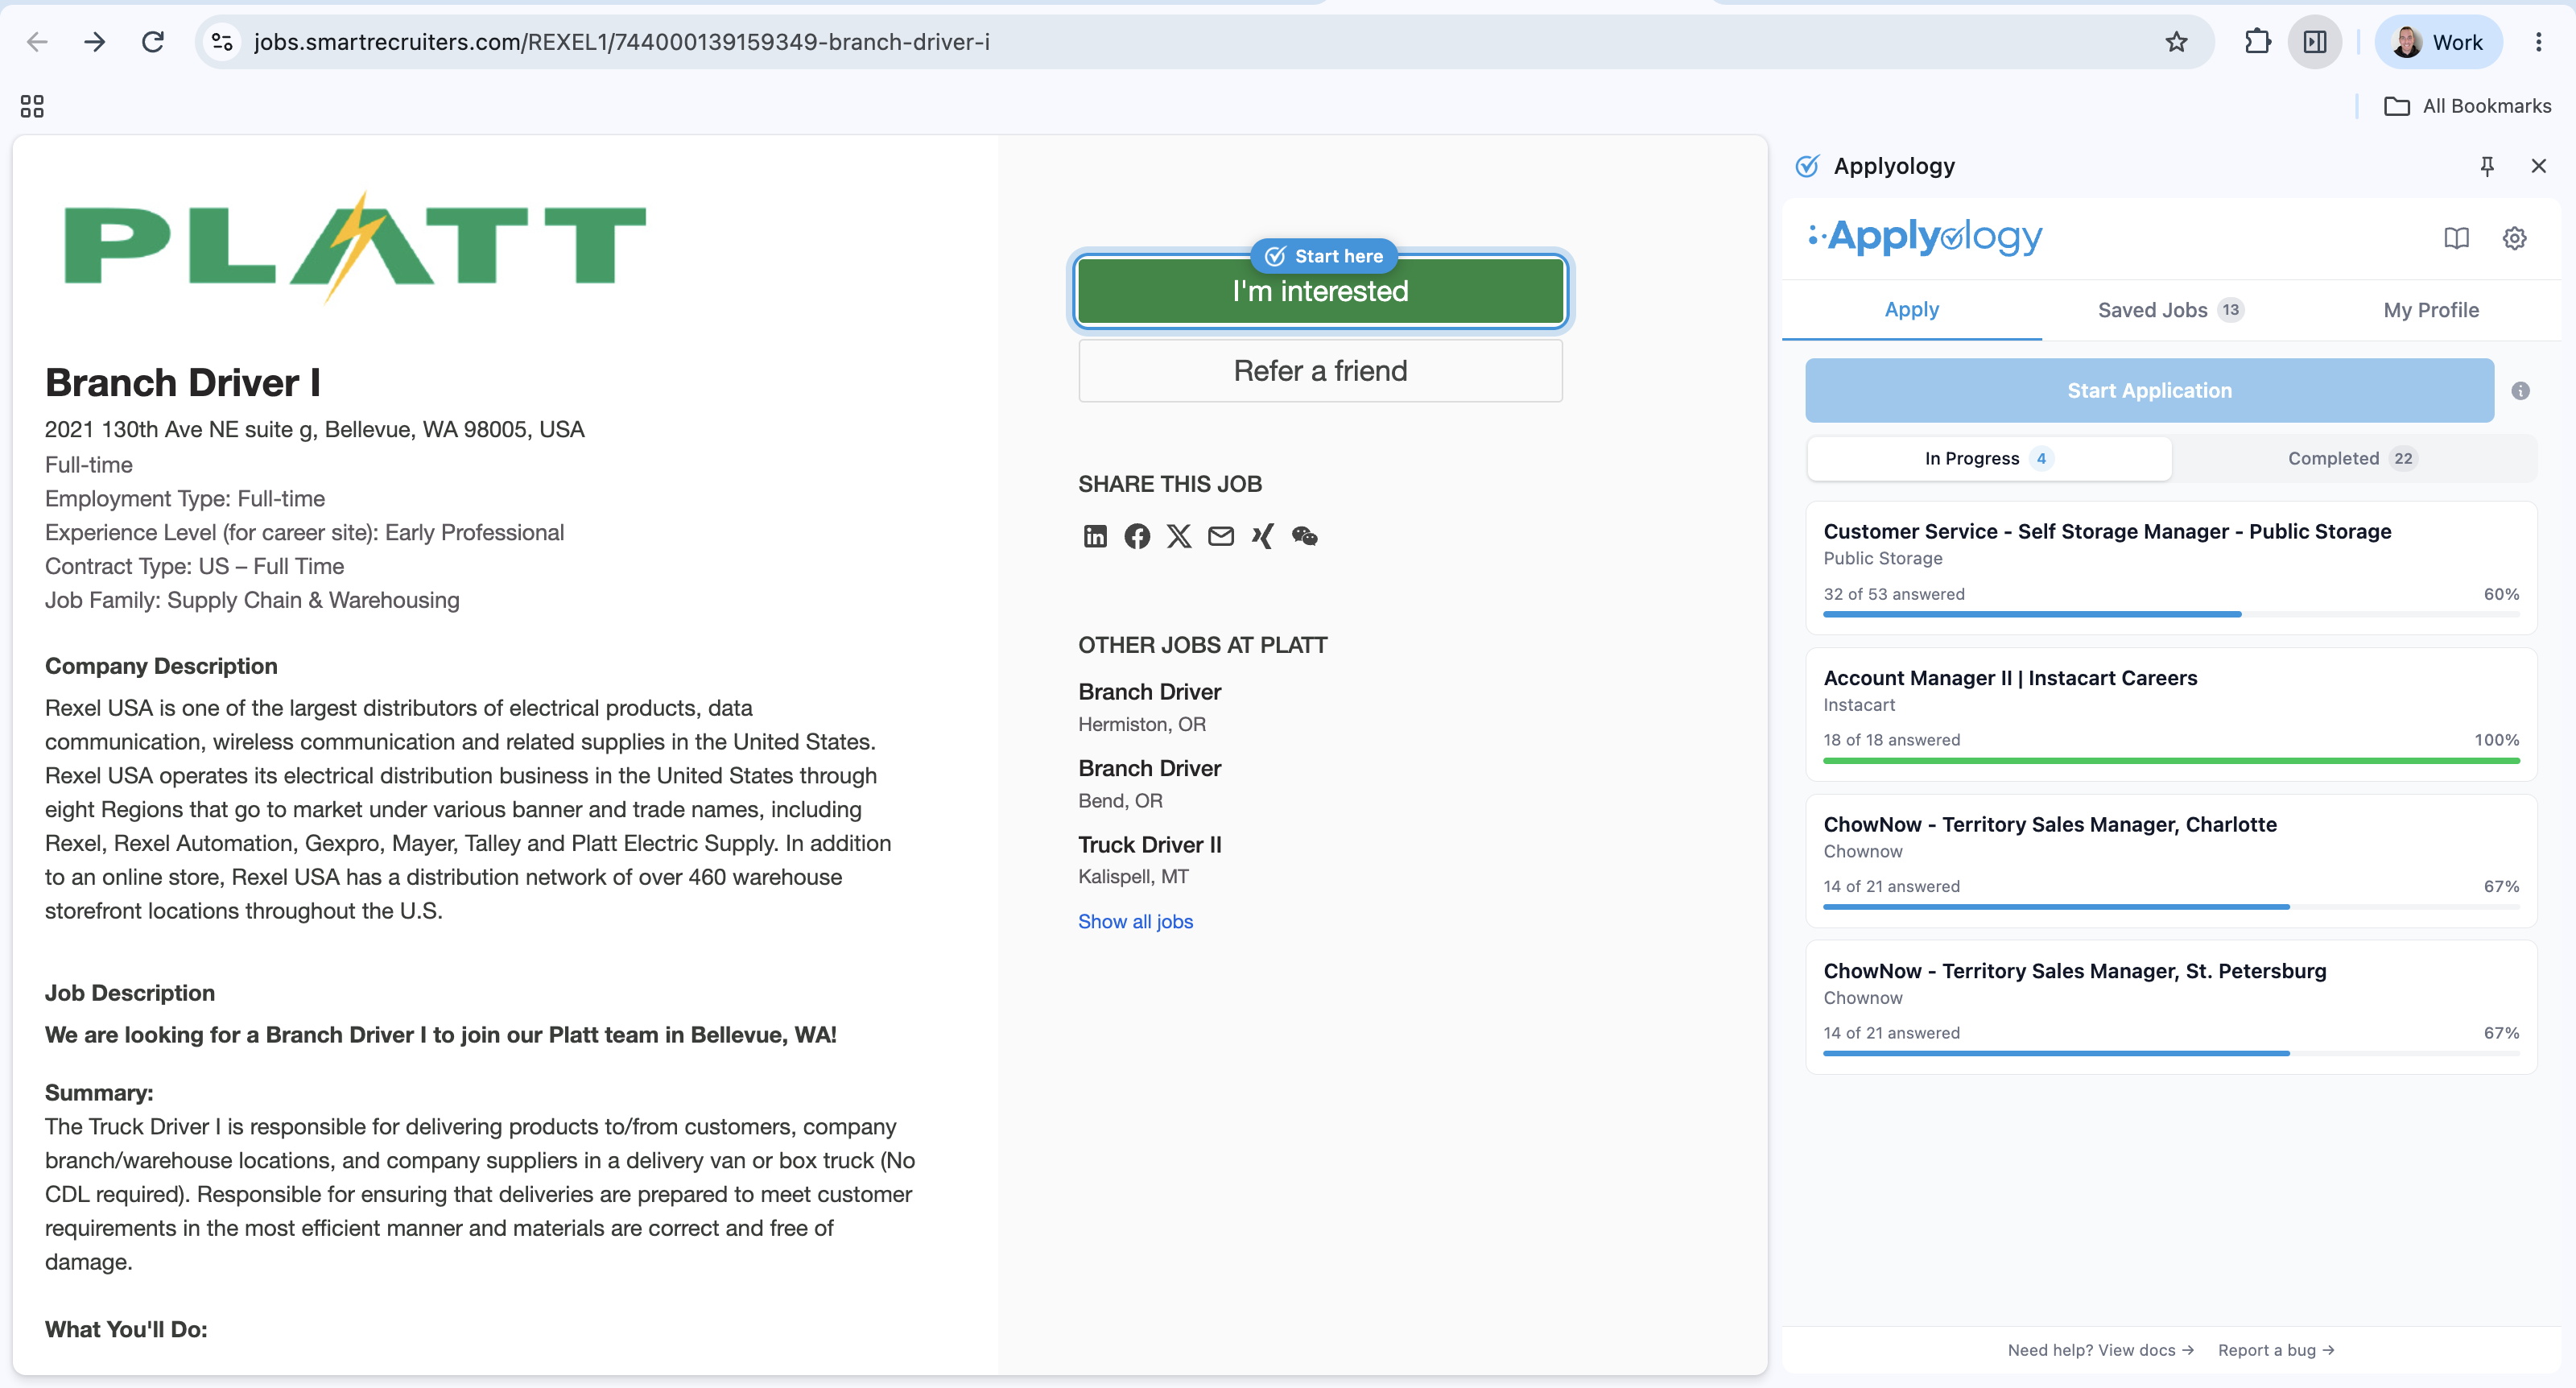Click Need help? View docs link
The image size is (2576, 1388).
click(2100, 1350)
